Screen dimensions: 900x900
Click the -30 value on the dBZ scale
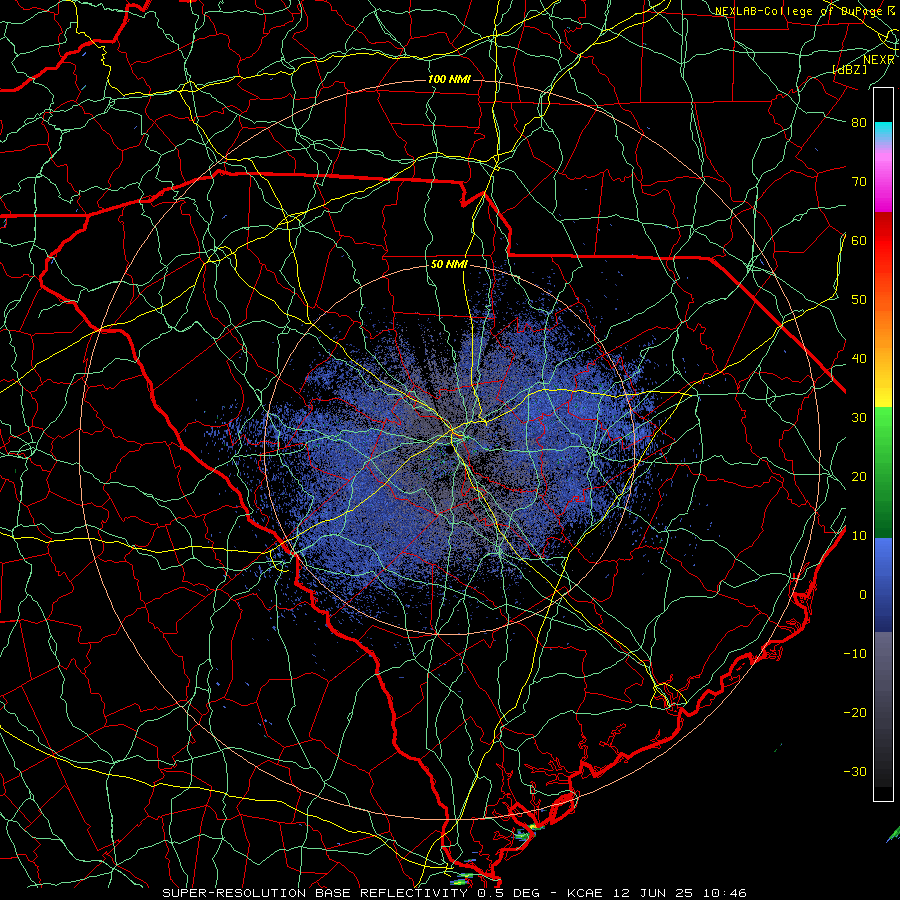855,771
